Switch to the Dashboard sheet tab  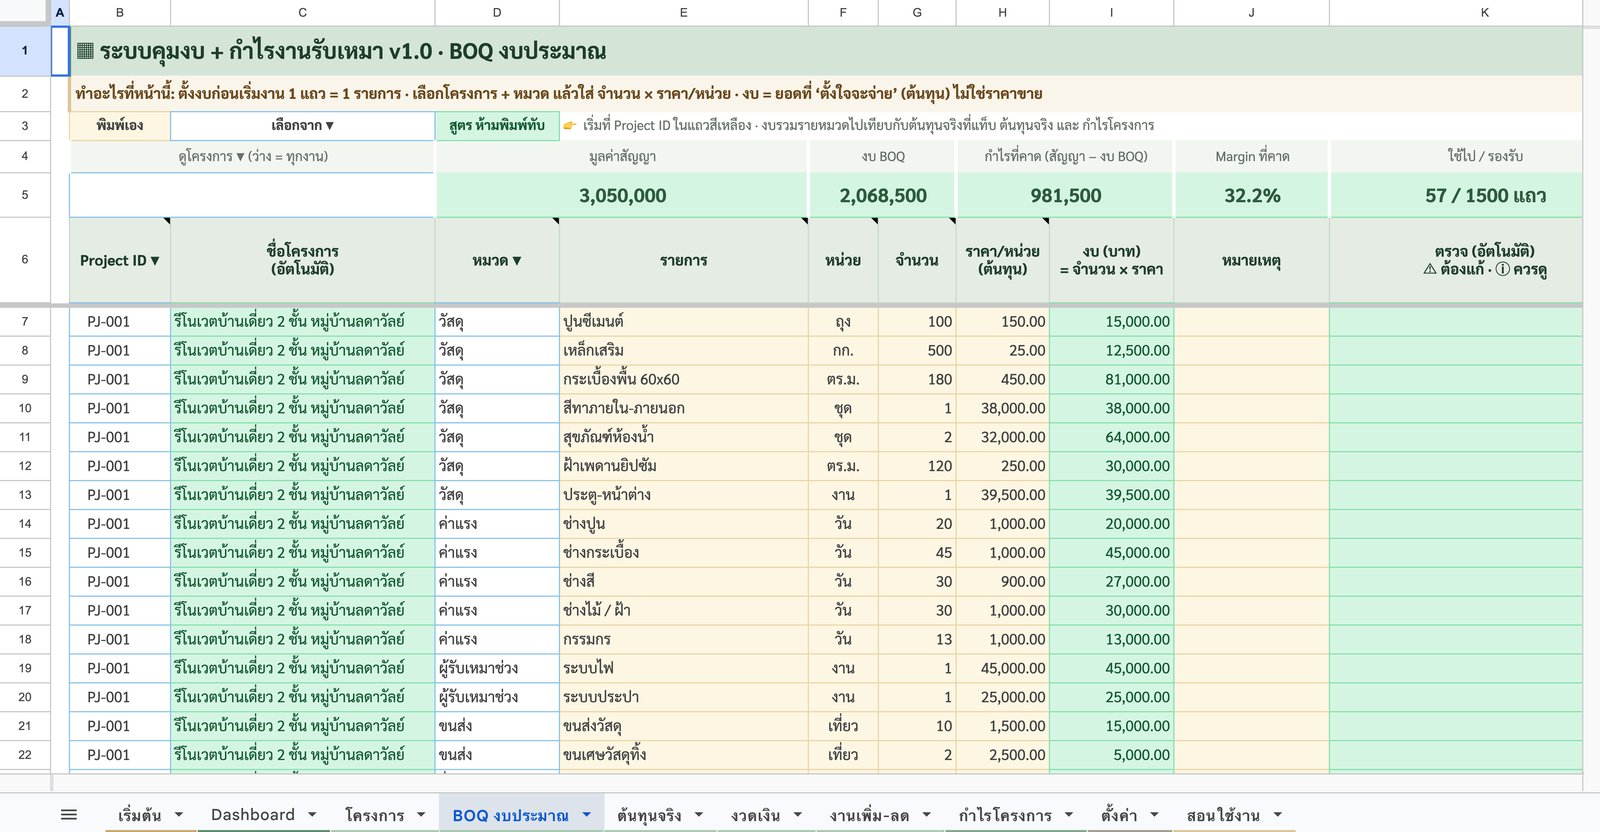pos(253,815)
